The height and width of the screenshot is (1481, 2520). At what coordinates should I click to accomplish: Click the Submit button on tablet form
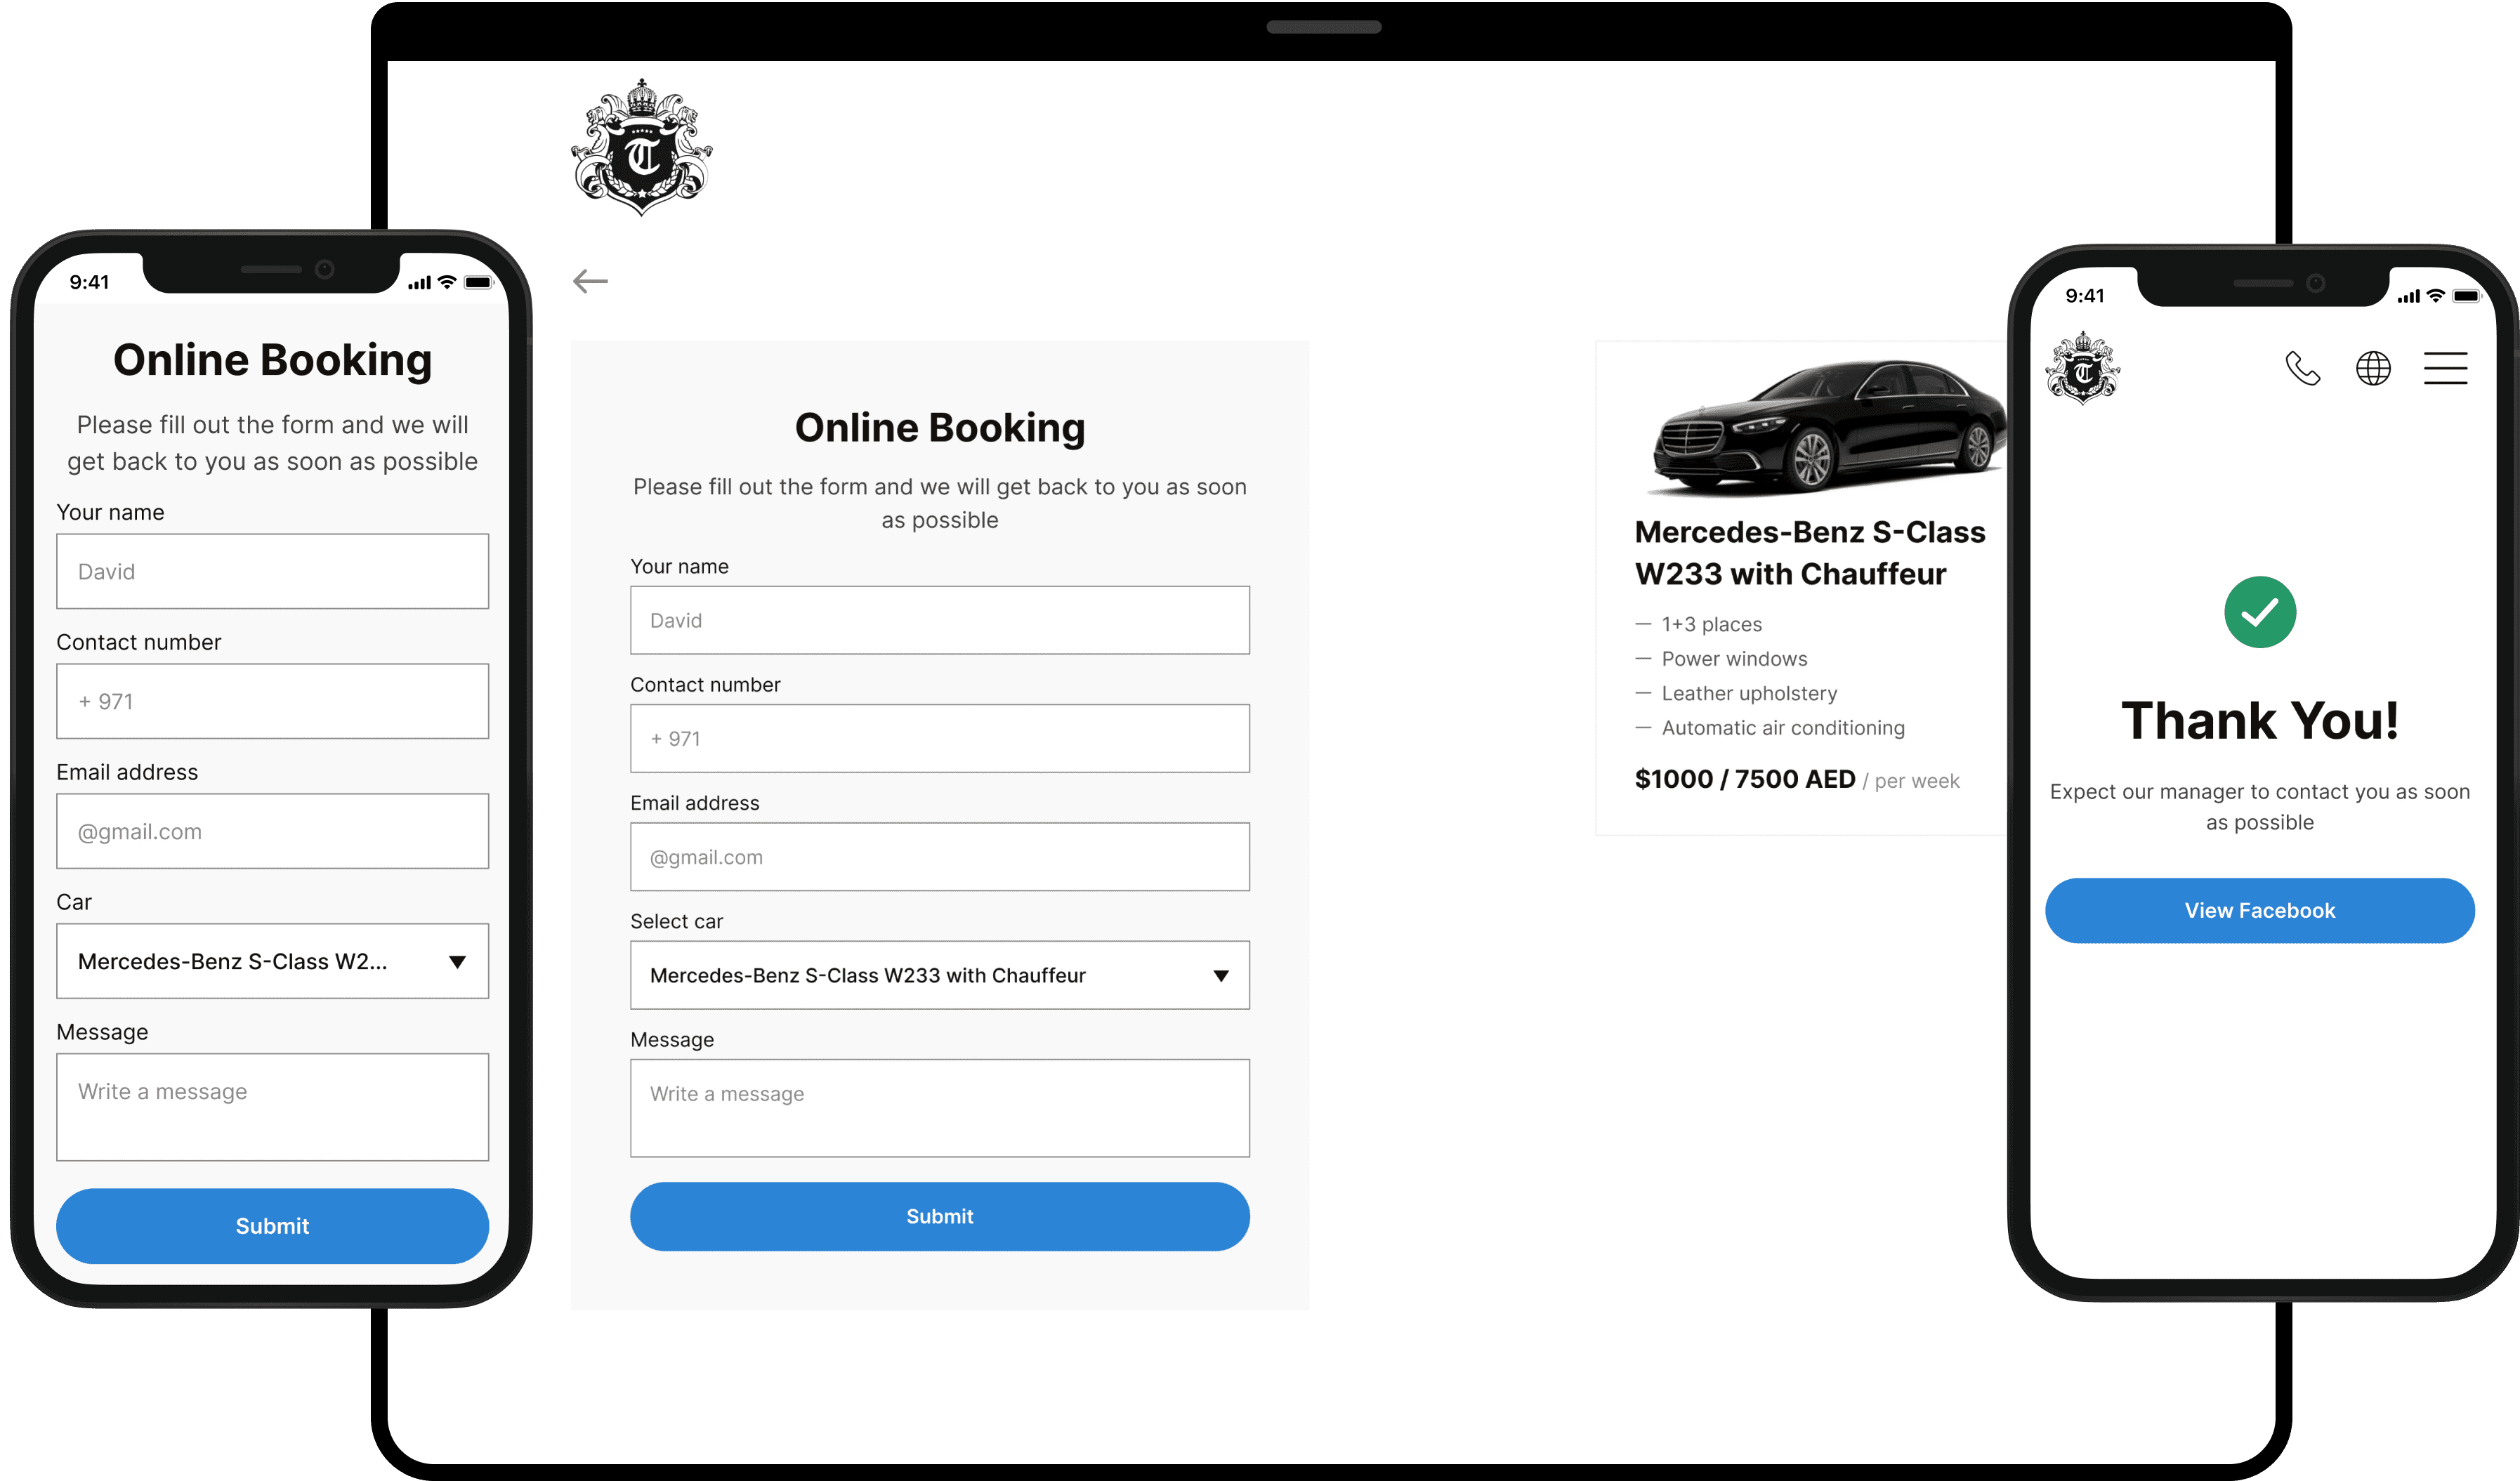click(939, 1216)
